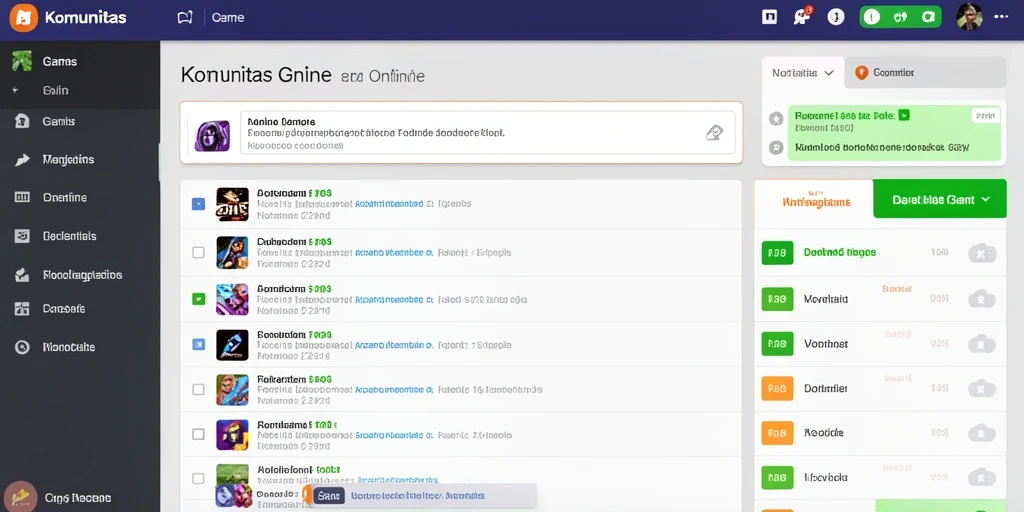Click the Vonthost name in right list
Image resolution: width=1024 pixels, height=512 pixels.
click(826, 344)
